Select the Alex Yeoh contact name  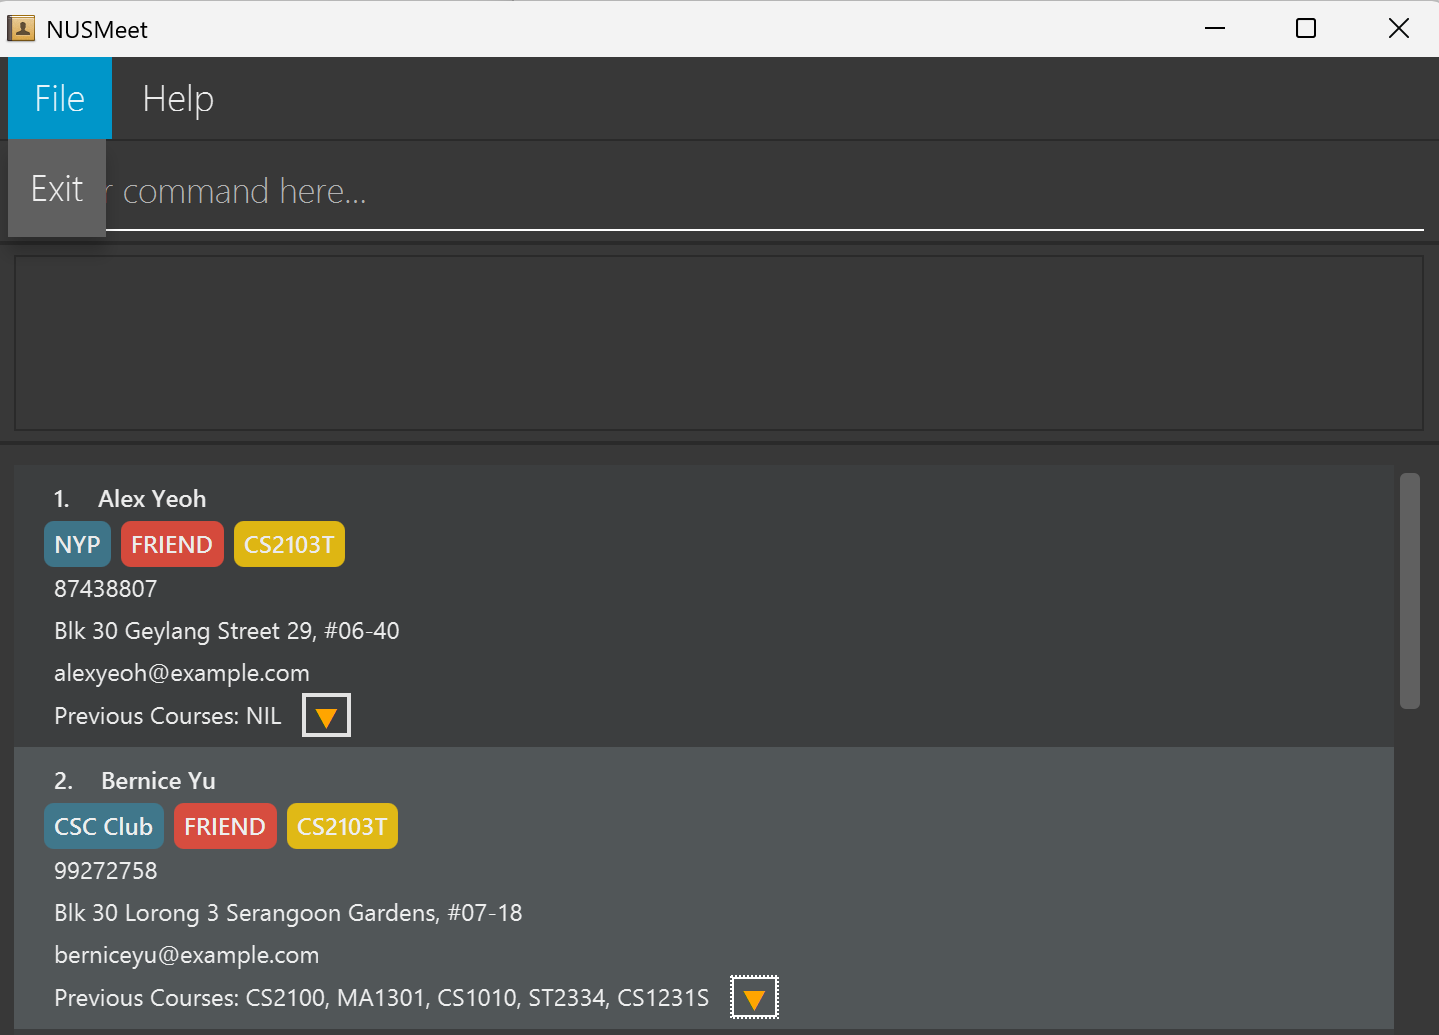(x=152, y=499)
